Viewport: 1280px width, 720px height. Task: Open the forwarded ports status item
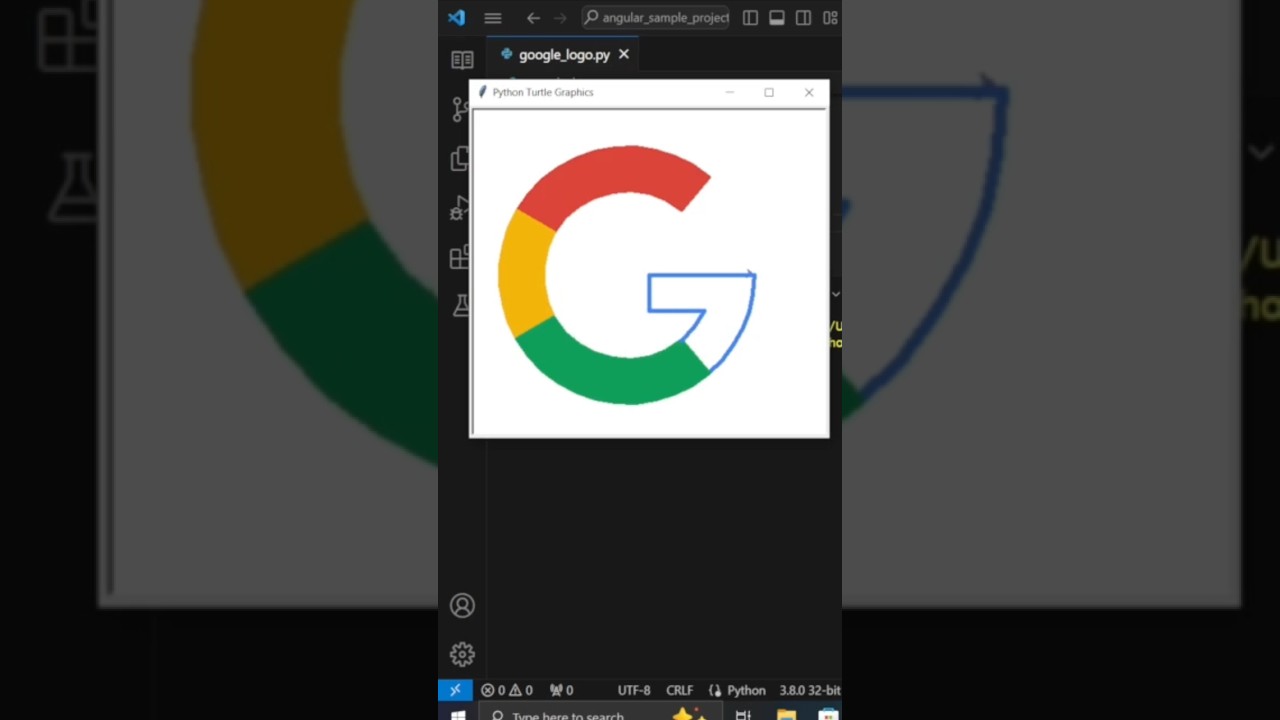click(x=561, y=690)
